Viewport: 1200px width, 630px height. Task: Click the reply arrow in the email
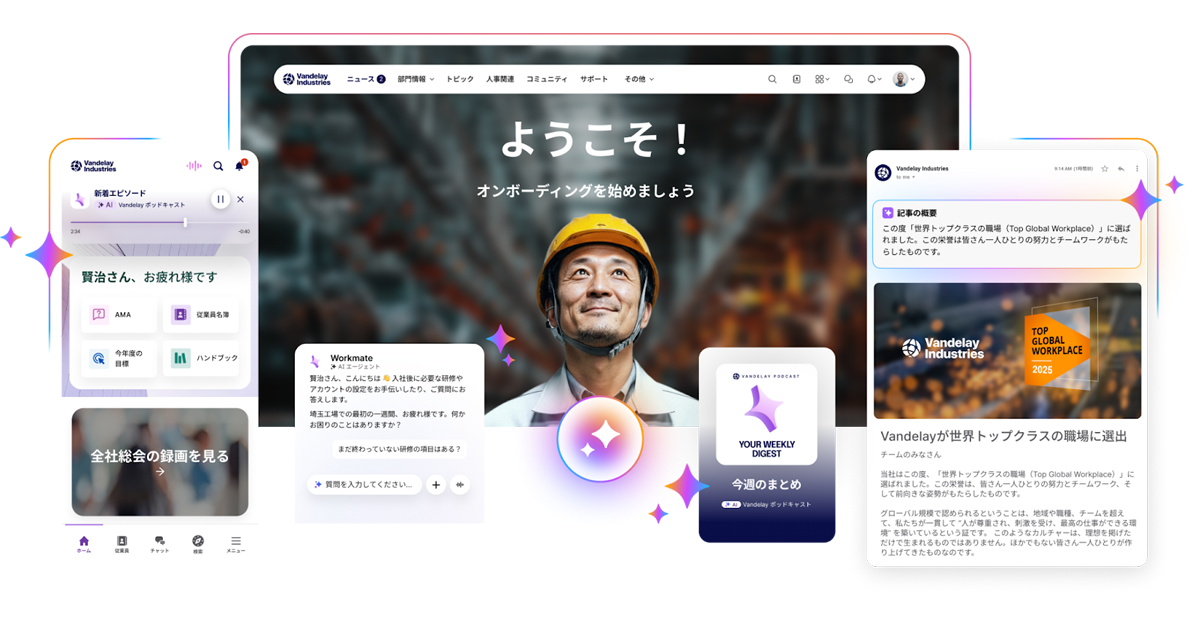pyautogui.click(x=1121, y=169)
